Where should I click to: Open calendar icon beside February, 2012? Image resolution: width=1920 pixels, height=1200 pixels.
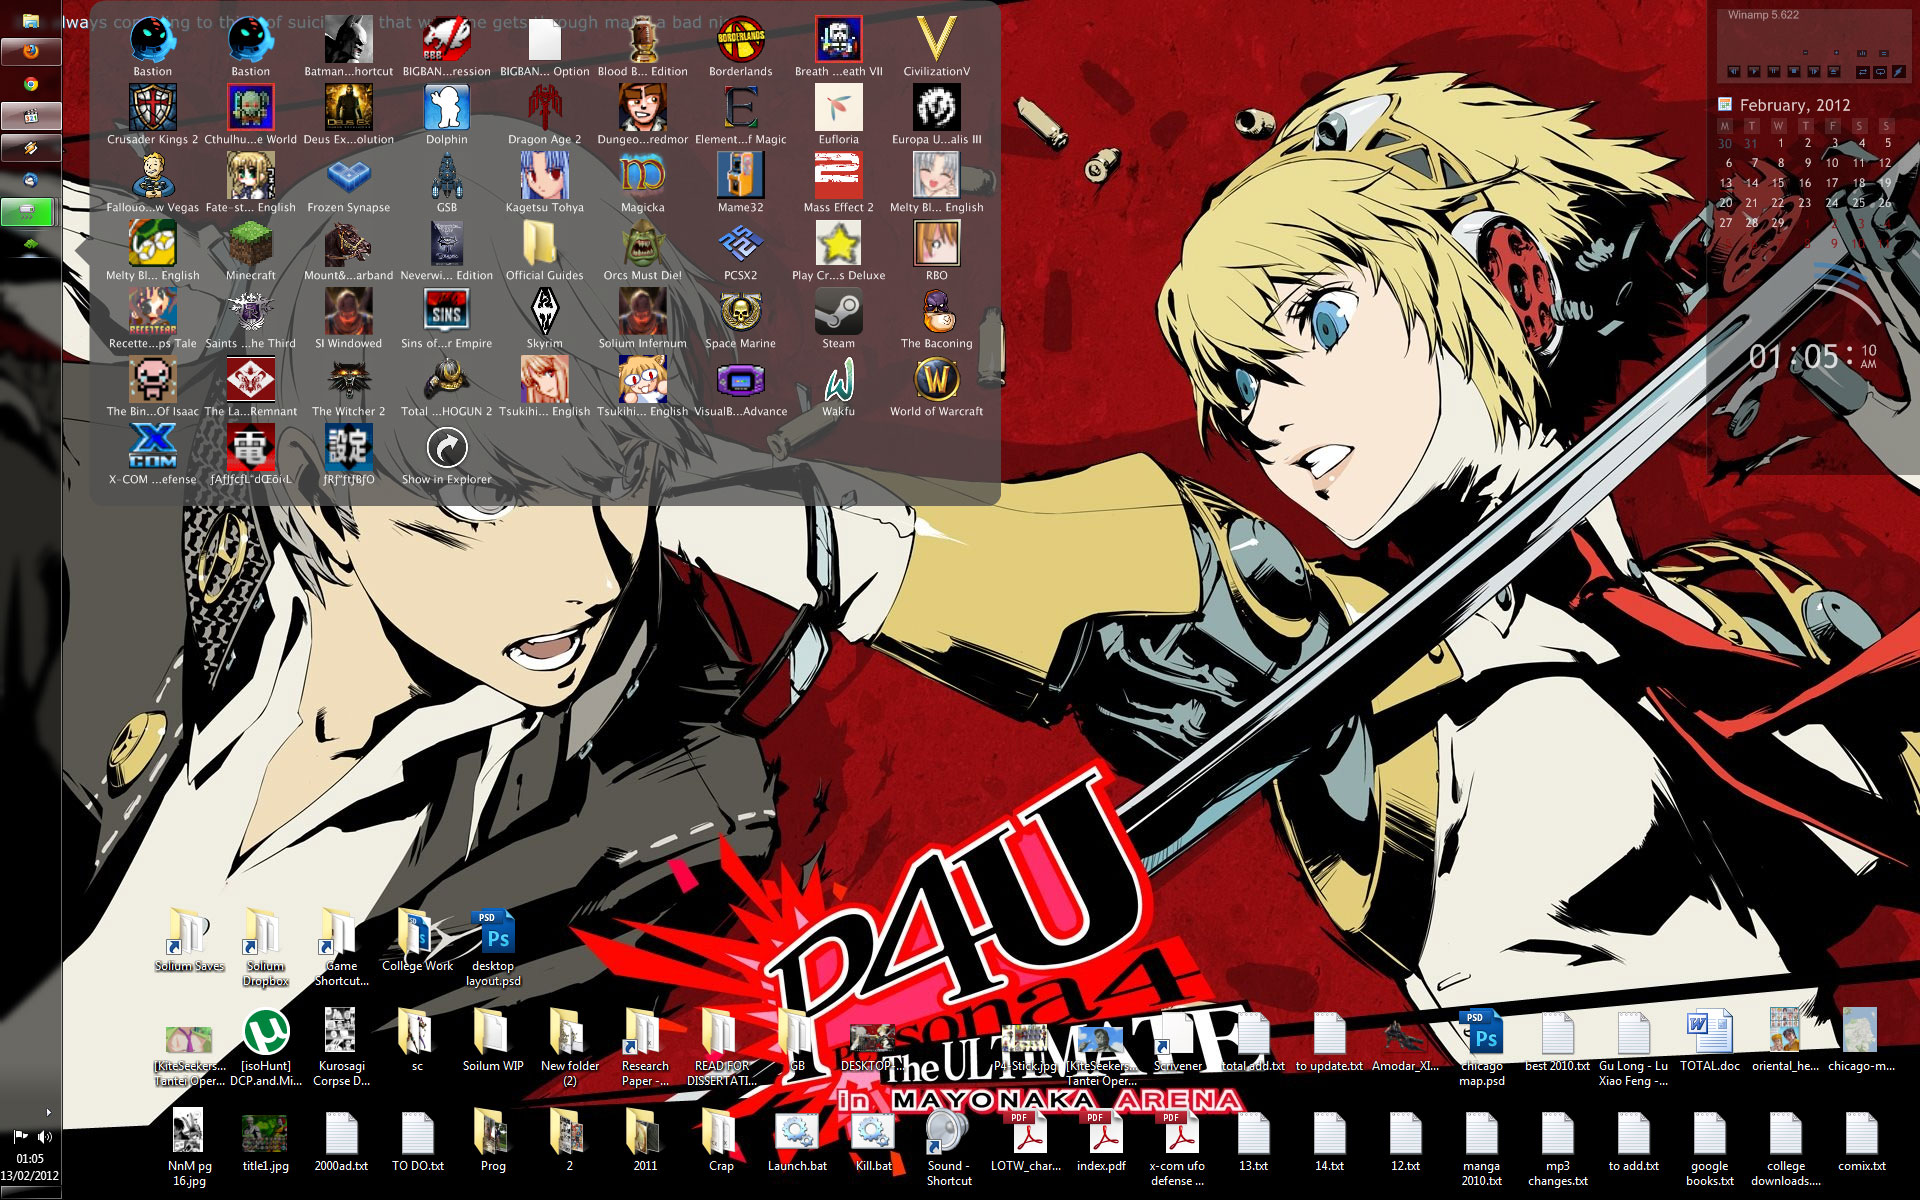click(x=1725, y=104)
